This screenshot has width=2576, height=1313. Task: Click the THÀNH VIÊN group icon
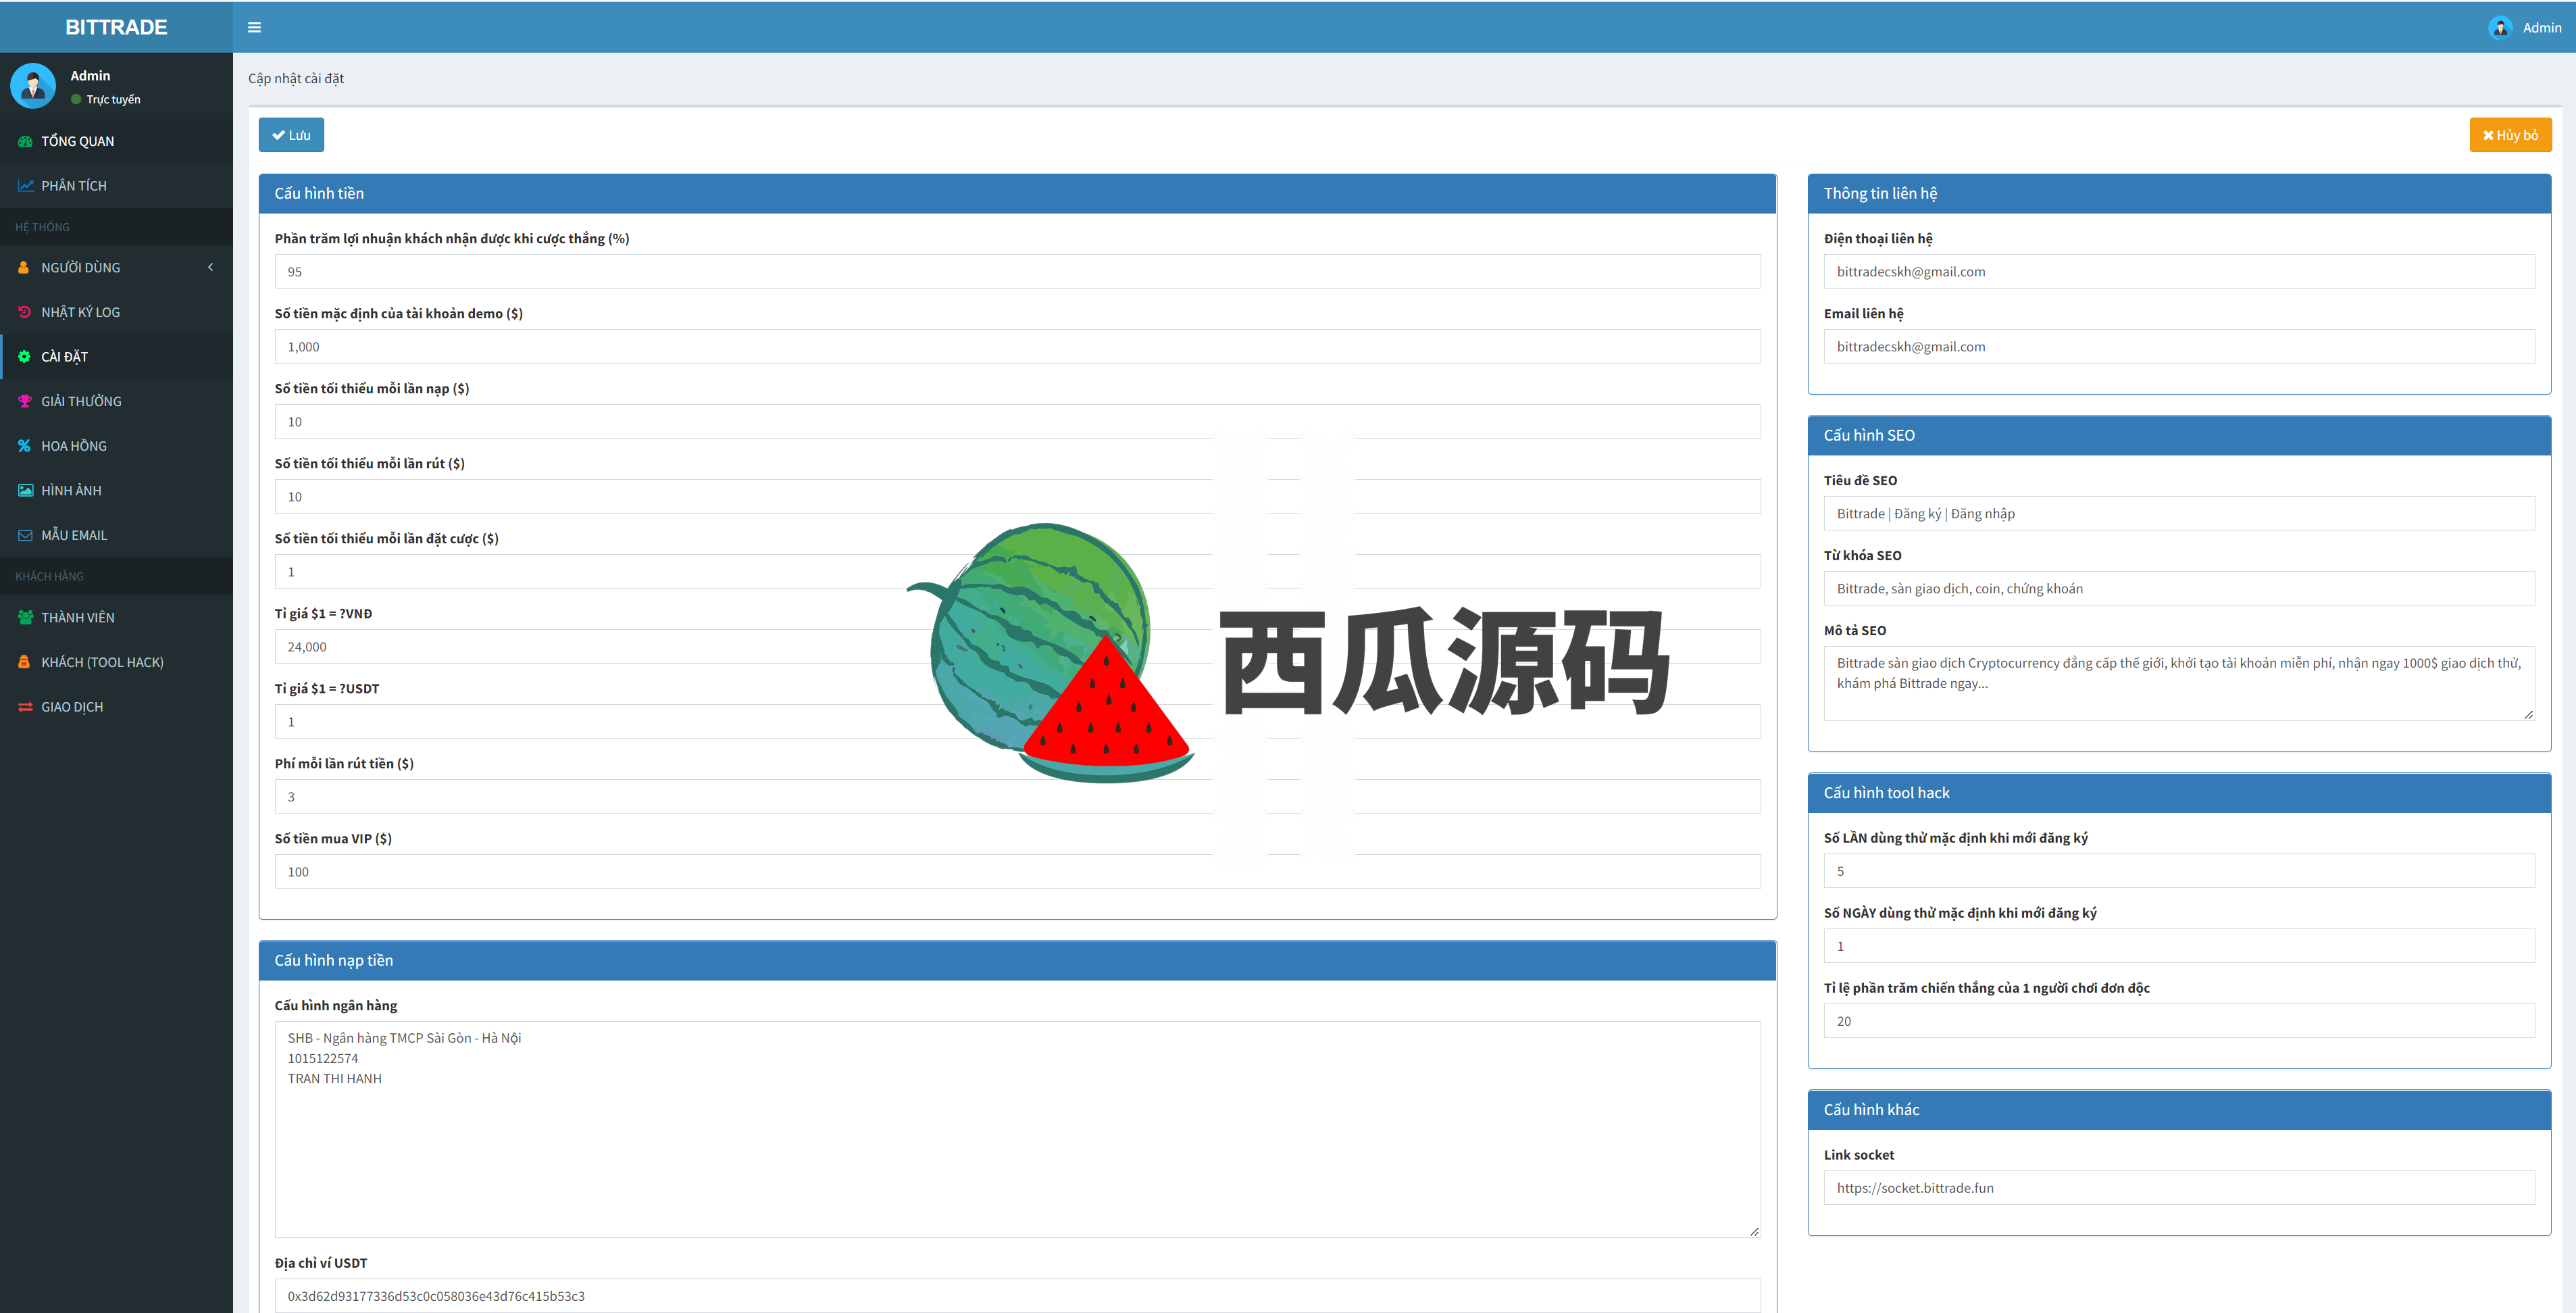pos(25,617)
